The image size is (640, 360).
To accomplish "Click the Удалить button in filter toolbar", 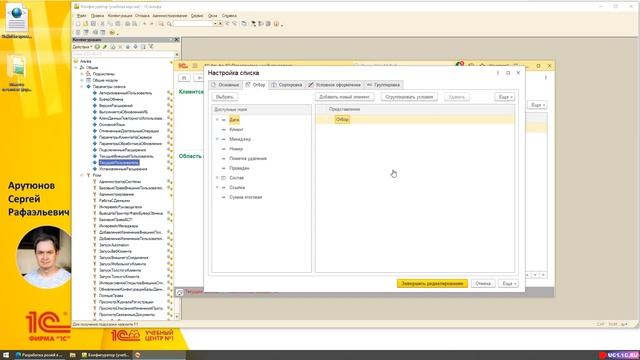I will [x=456, y=97].
